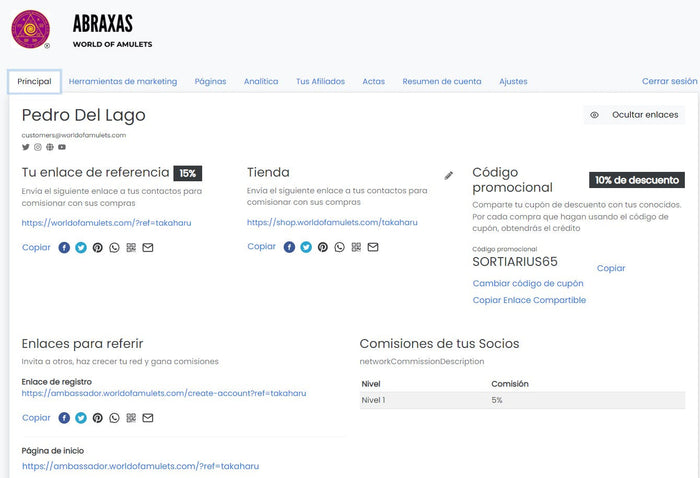The image size is (700, 478).
Task: Share registration link on Twitter
Action: (81, 418)
